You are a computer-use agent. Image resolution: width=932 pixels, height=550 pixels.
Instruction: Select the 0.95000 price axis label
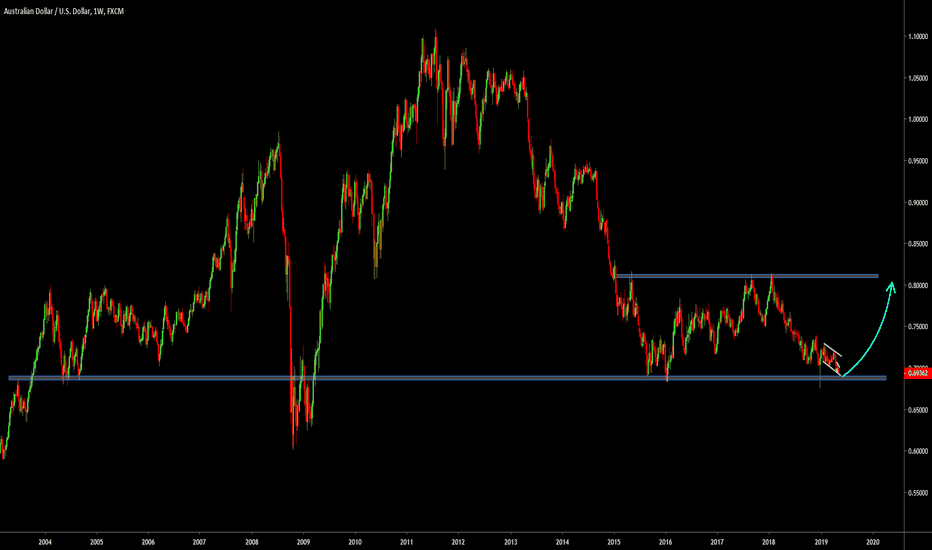tap(918, 161)
